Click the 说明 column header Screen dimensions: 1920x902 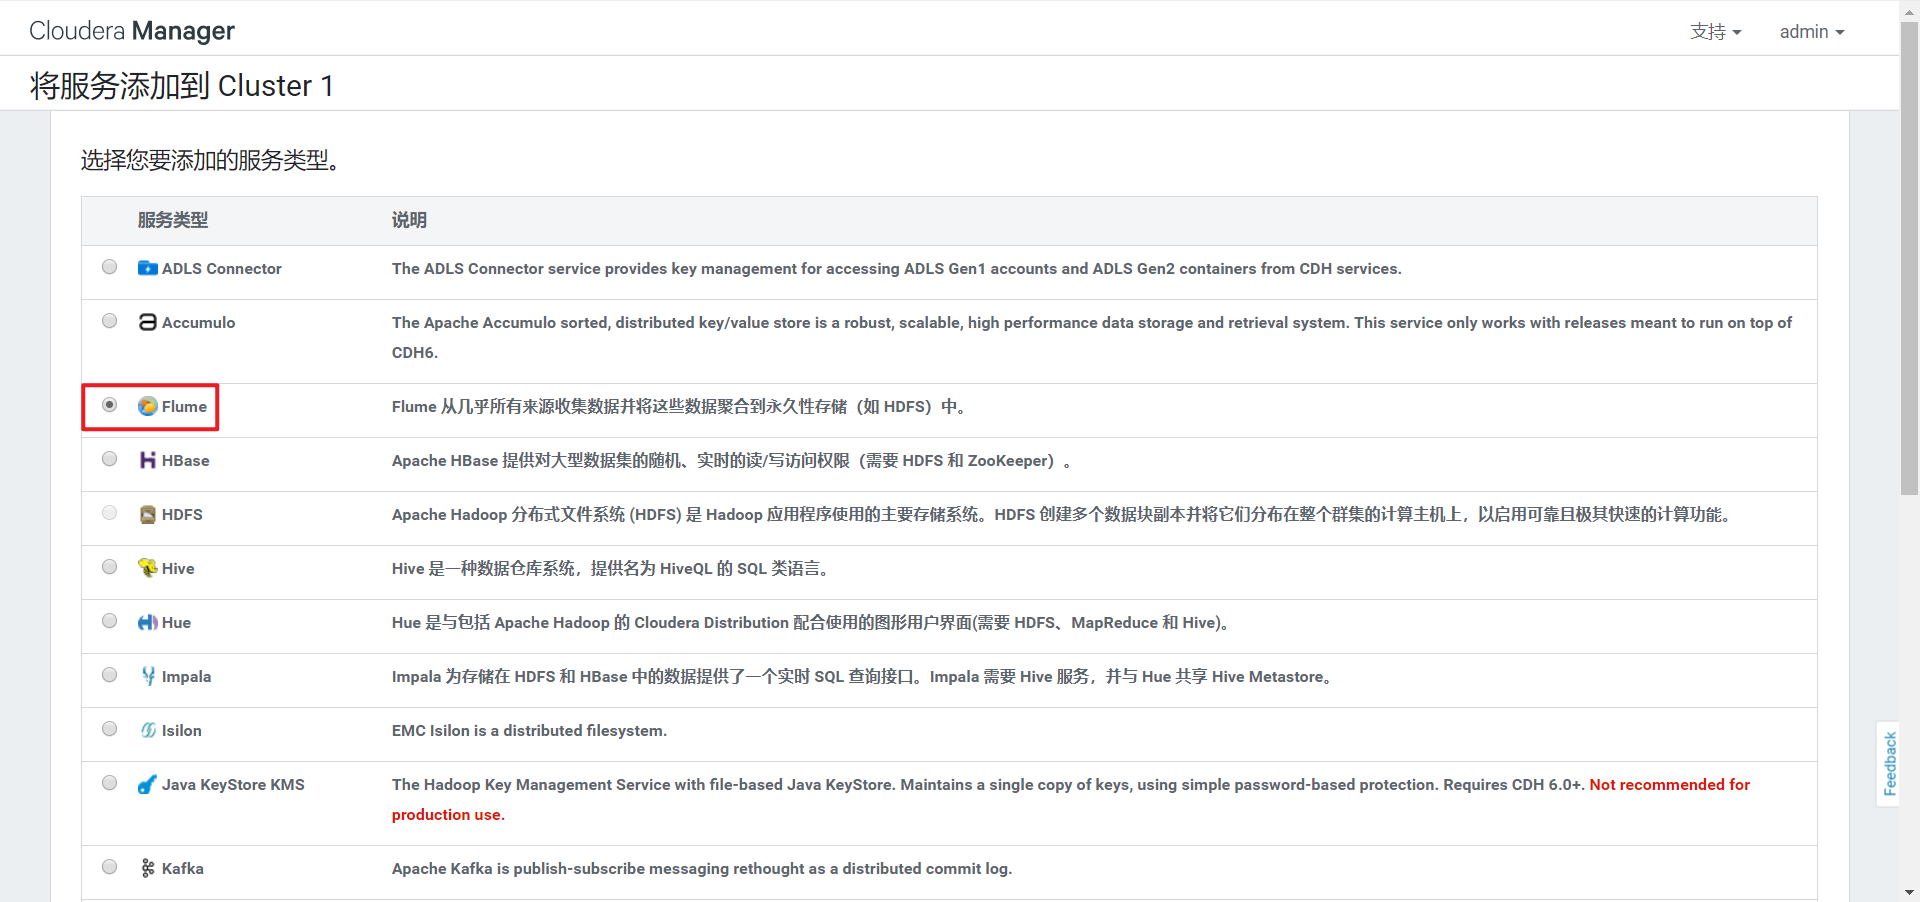[x=409, y=220]
